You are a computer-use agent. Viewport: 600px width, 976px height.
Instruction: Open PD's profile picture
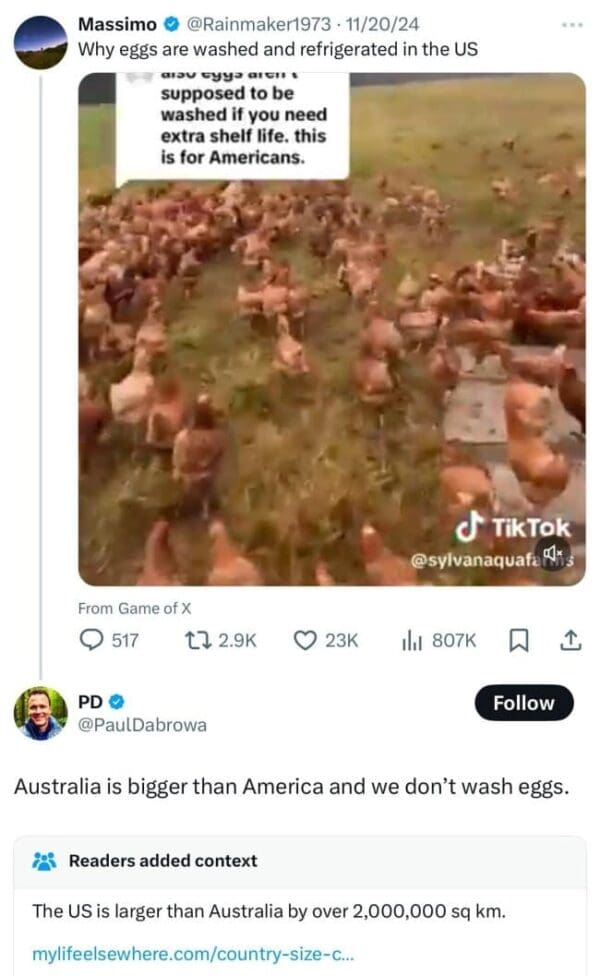pos(40,712)
